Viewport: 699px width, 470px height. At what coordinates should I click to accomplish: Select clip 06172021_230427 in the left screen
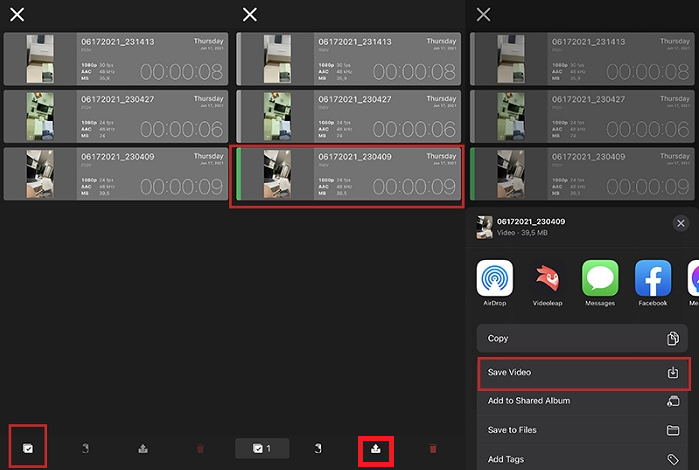pyautogui.click(x=116, y=116)
